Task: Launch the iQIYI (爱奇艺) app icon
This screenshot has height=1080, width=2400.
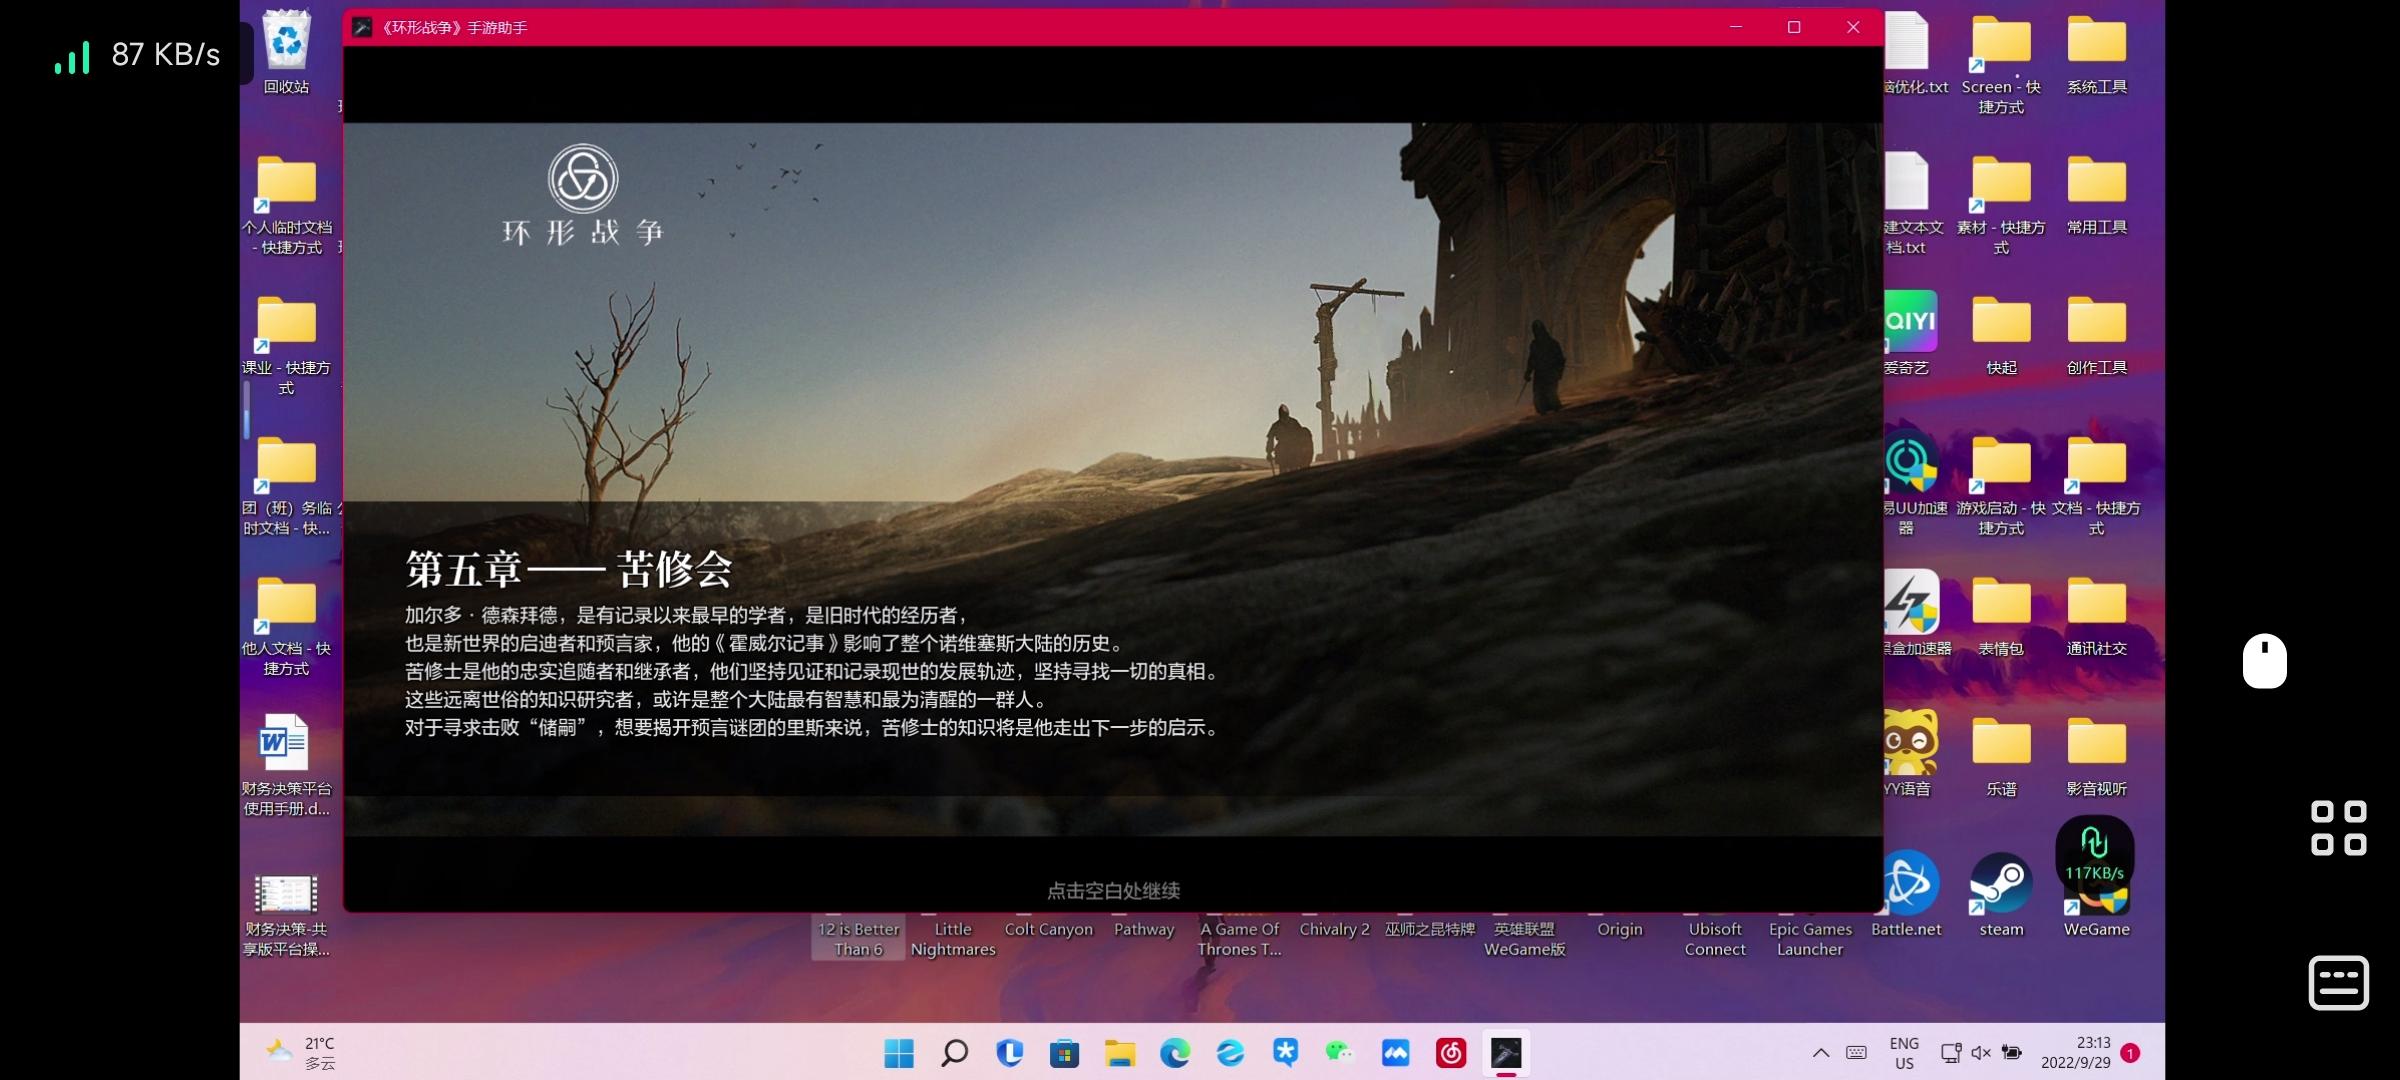Action: (x=1910, y=332)
